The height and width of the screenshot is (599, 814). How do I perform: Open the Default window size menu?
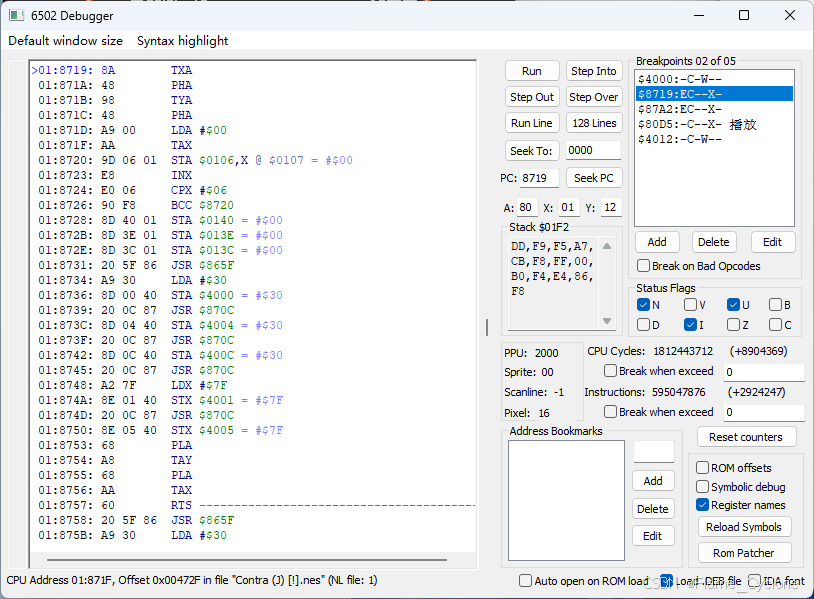pos(65,40)
